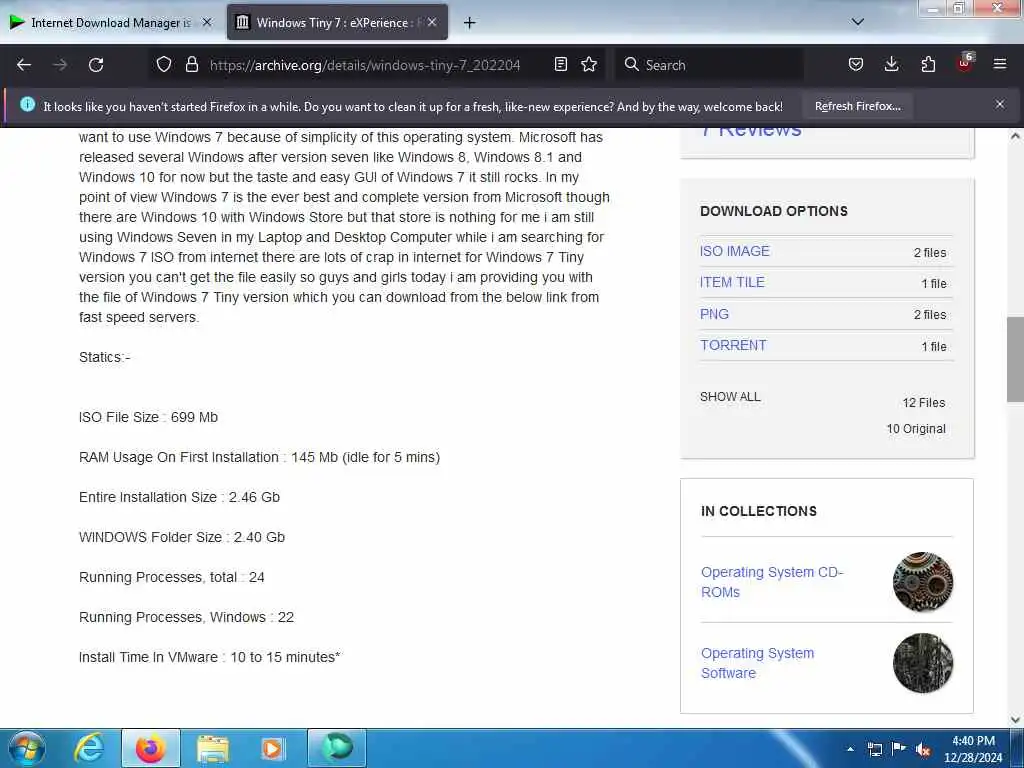This screenshot has height=768, width=1024.
Task: Click the info icon in notification bar
Action: point(27,104)
